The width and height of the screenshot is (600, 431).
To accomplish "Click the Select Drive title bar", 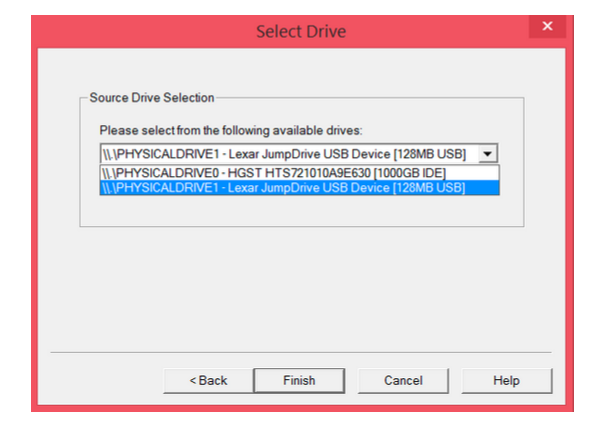I will click(300, 31).
